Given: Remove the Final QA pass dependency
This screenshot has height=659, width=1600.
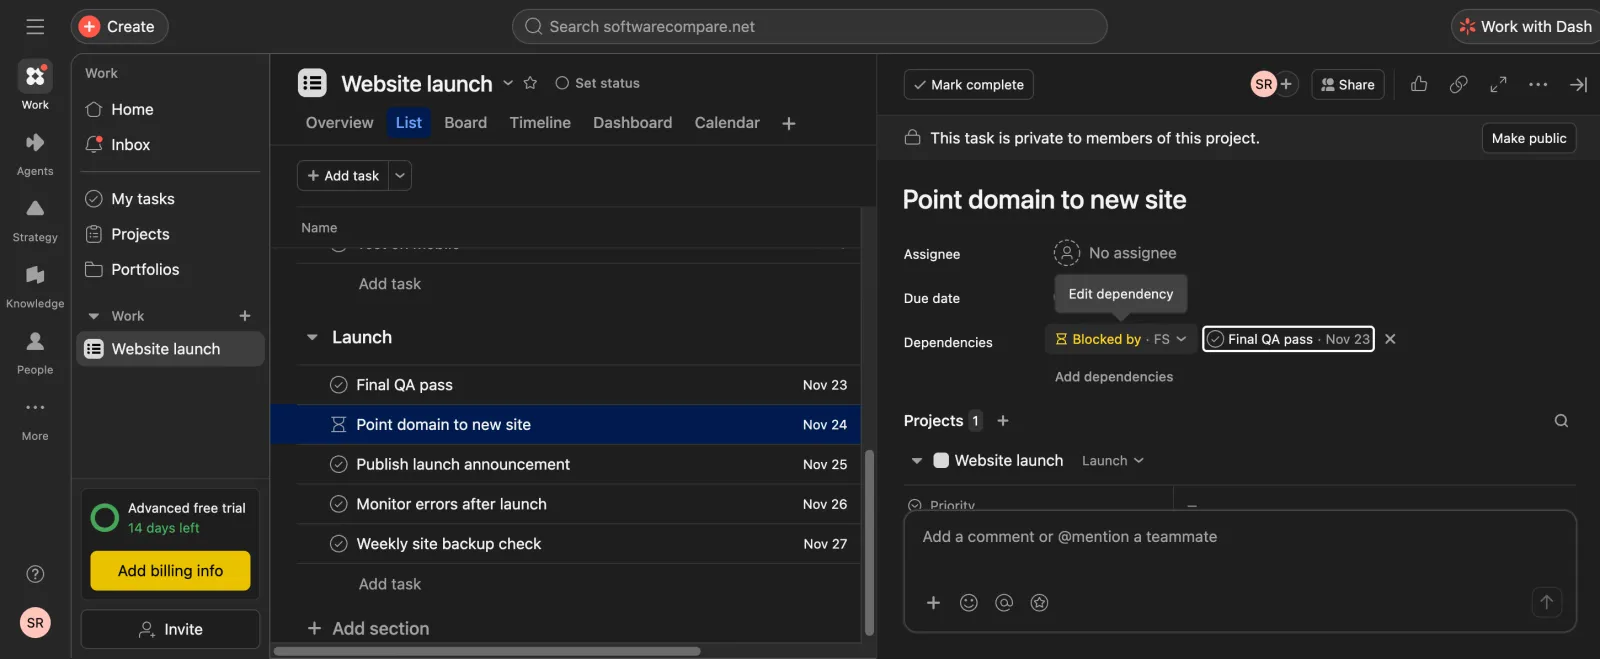Looking at the screenshot, I should pyautogui.click(x=1390, y=340).
